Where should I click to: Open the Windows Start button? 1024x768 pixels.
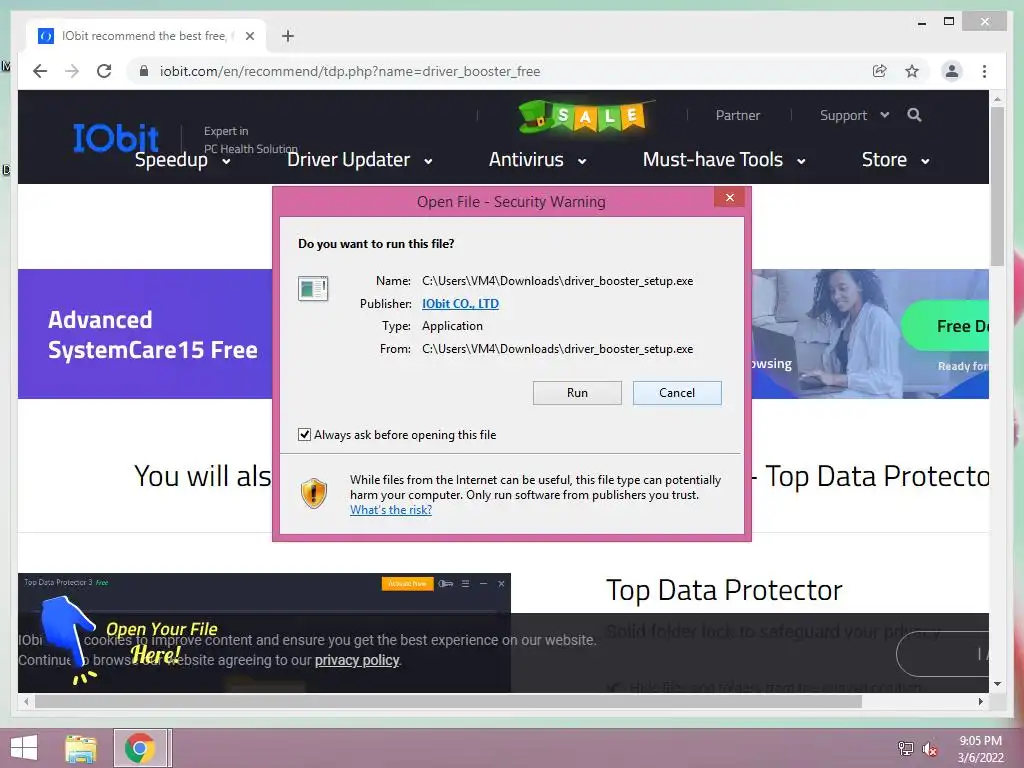24,748
